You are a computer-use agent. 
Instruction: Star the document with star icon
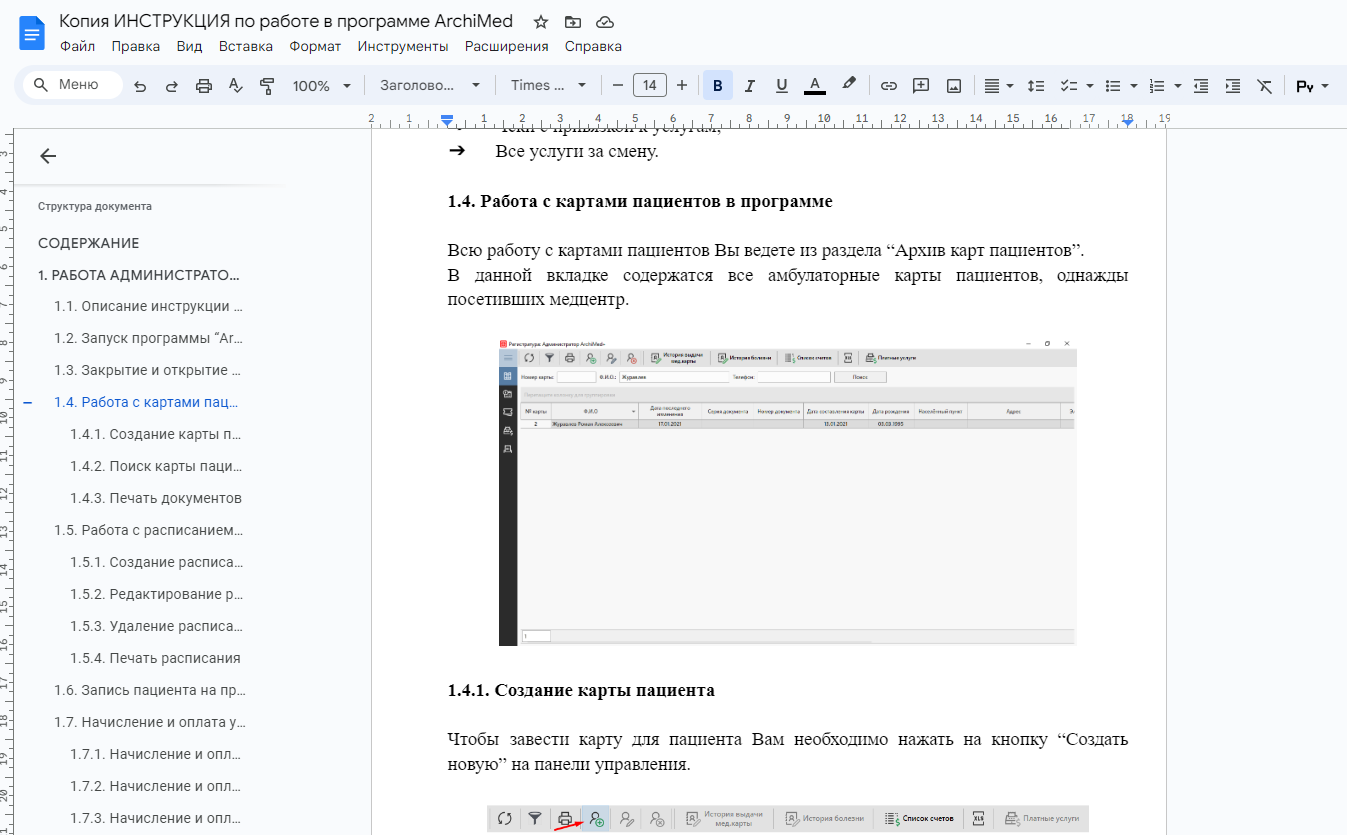click(x=541, y=22)
